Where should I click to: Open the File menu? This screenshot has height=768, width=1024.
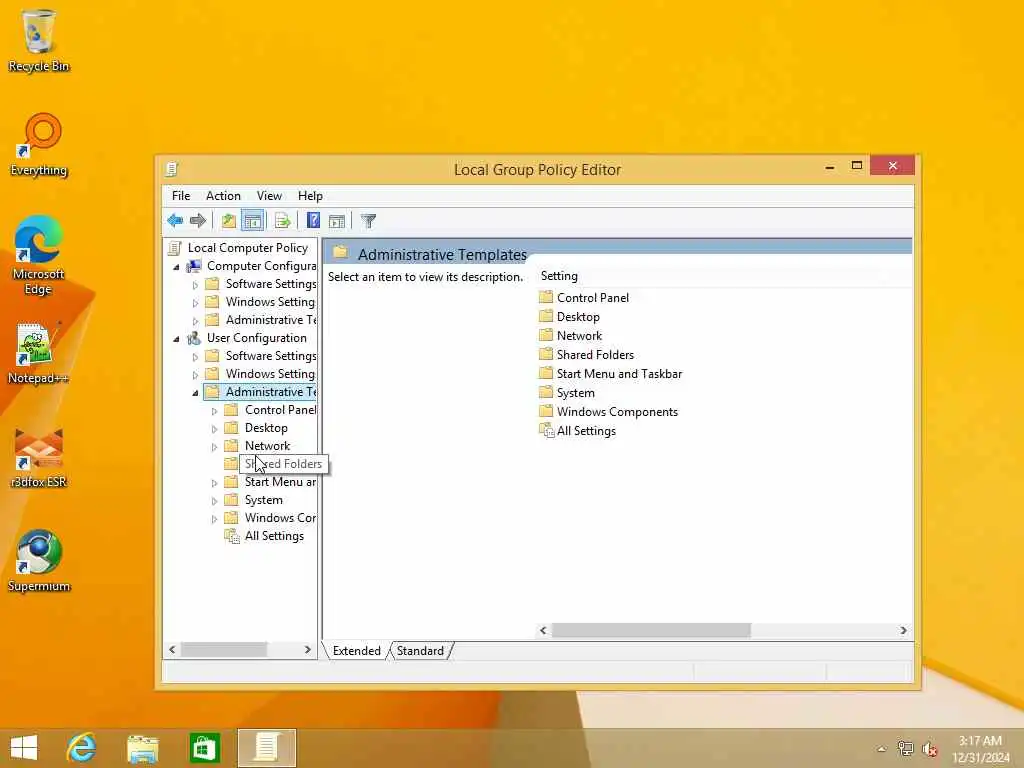click(181, 196)
